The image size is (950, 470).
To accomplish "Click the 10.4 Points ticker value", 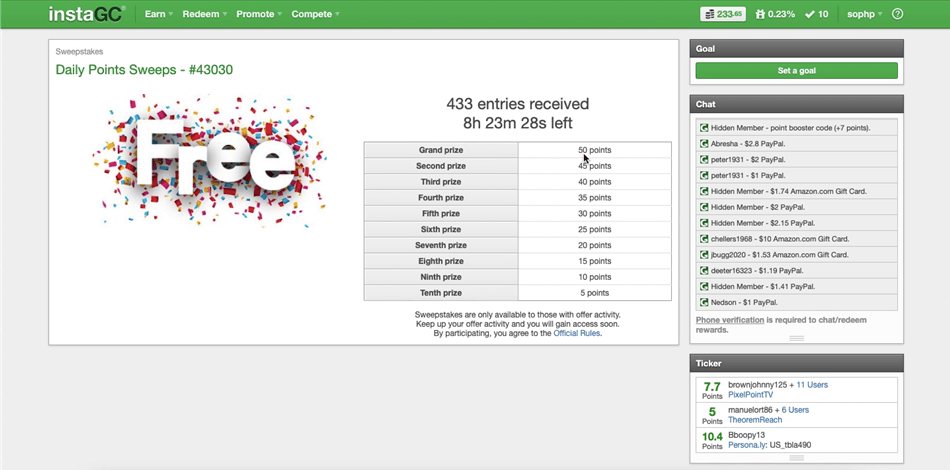I will coord(712,440).
